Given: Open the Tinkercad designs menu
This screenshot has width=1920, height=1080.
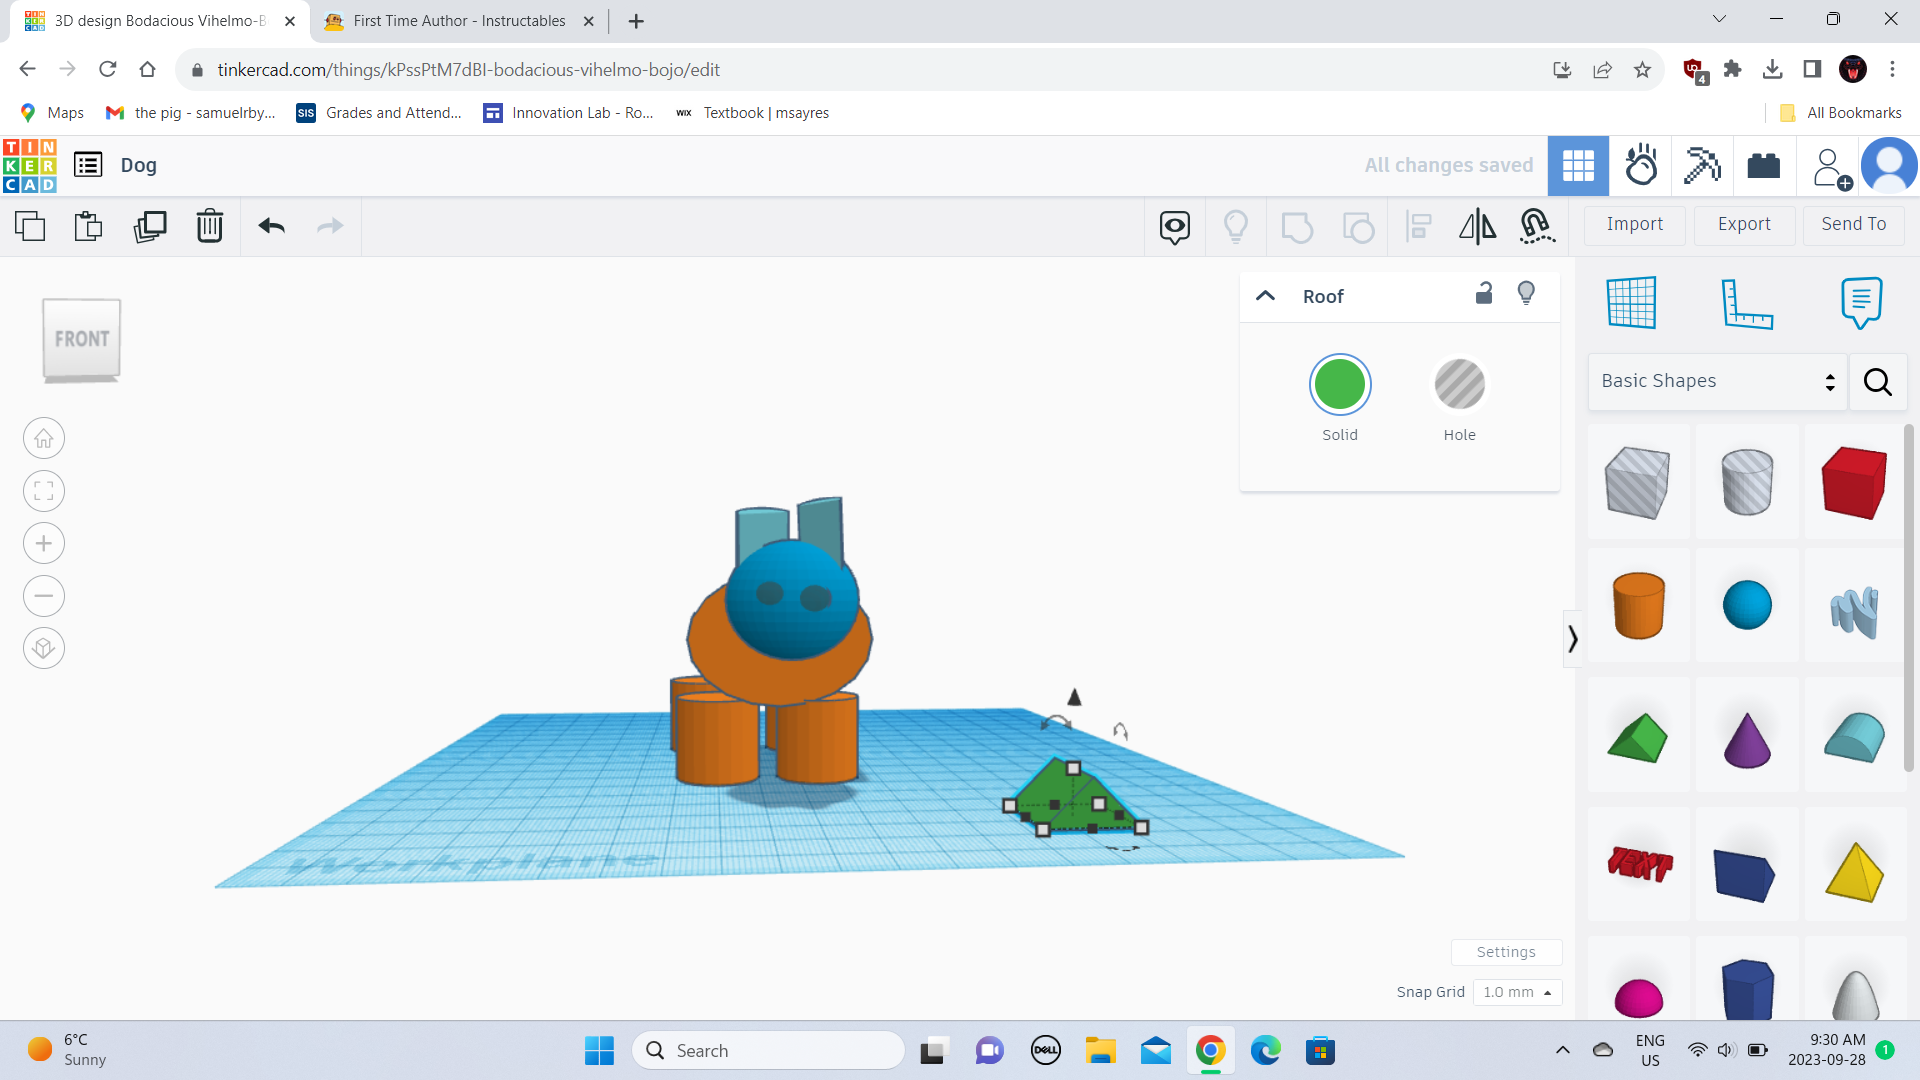Looking at the screenshot, I should [88, 165].
